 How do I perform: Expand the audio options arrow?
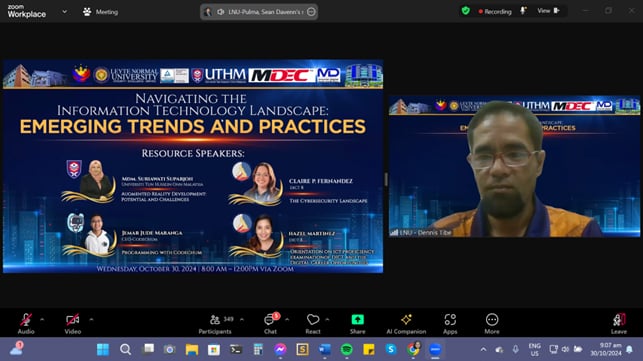pyautogui.click(x=42, y=319)
